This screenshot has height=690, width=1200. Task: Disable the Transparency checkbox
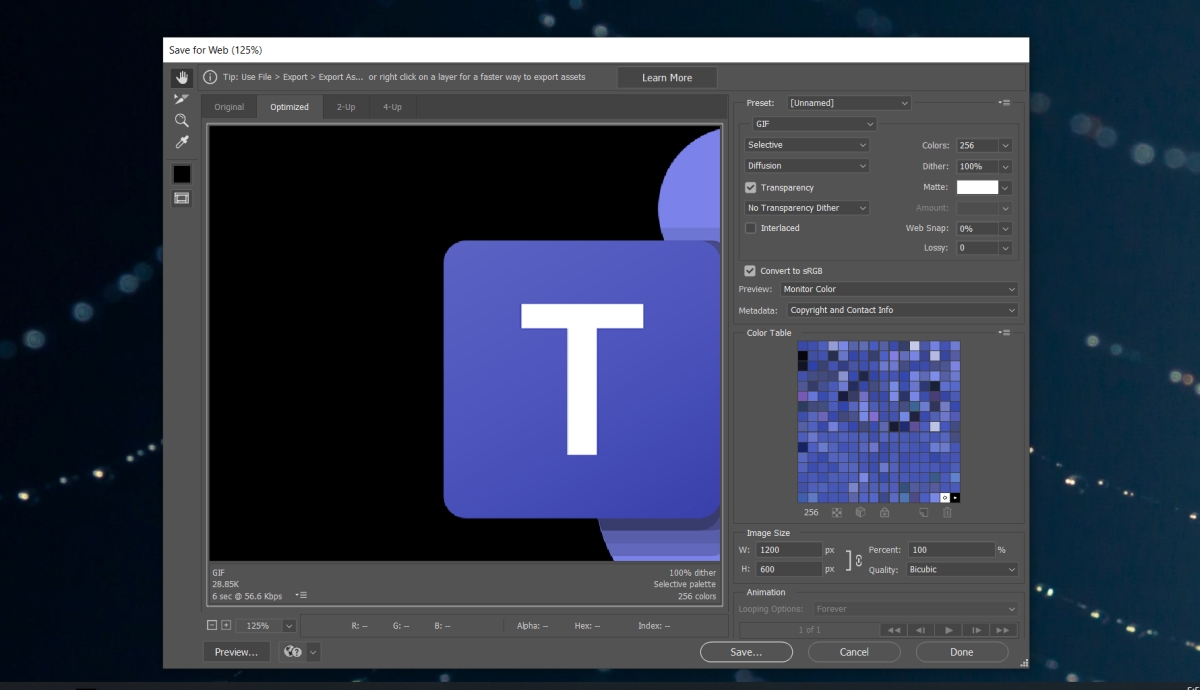tap(750, 187)
